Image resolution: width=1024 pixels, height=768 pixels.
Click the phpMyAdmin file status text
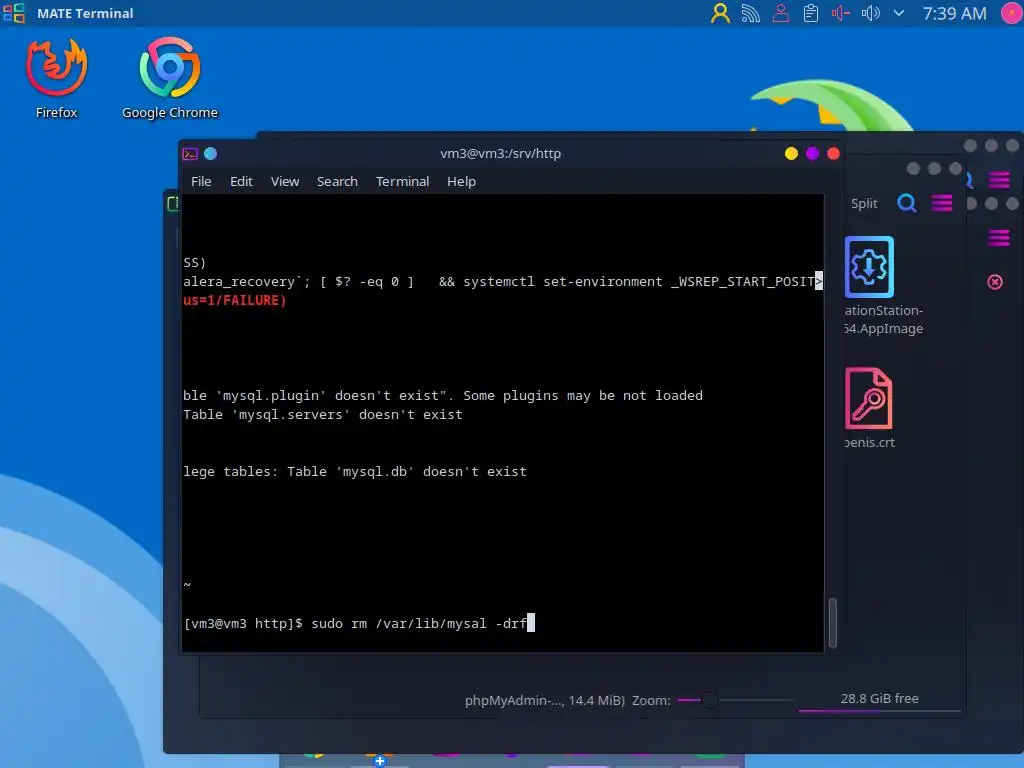[x=545, y=701]
